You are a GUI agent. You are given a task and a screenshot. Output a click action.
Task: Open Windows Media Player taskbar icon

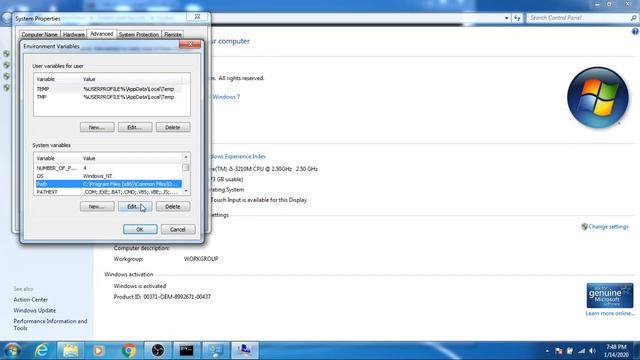[x=99, y=351]
